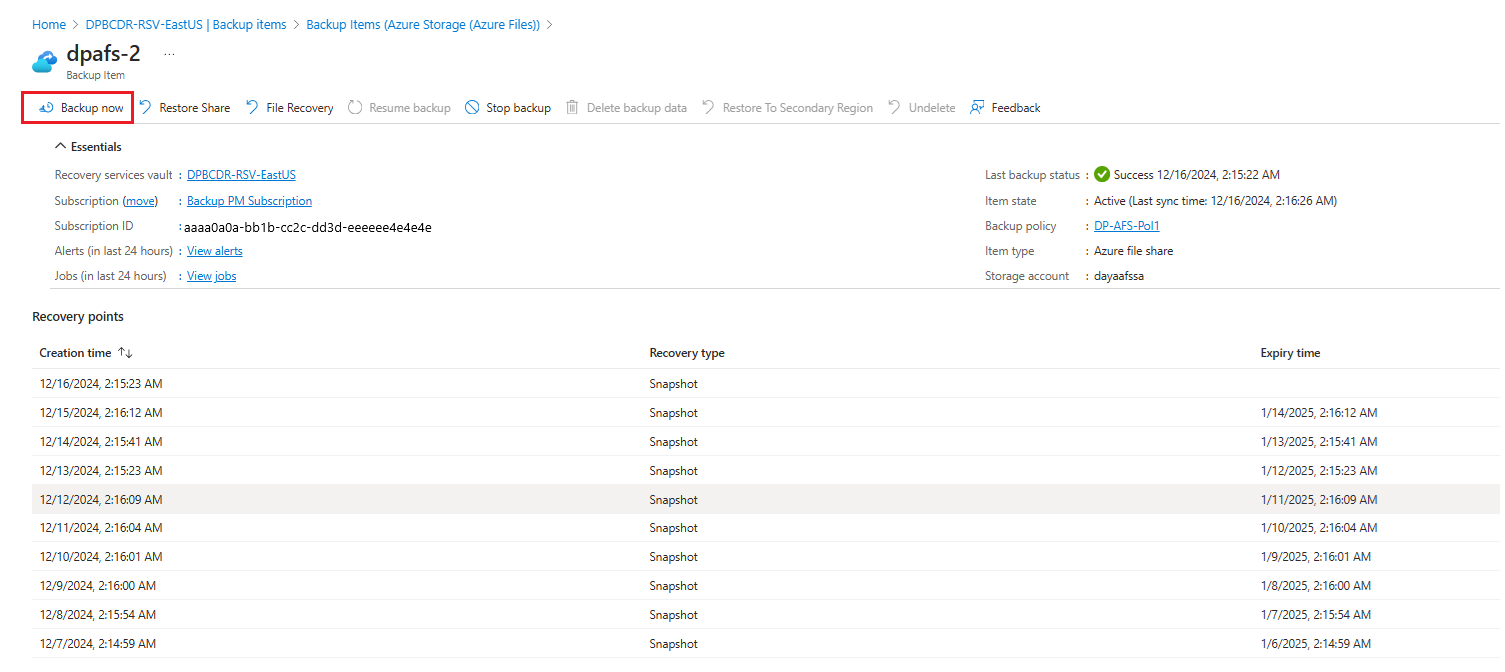Click the trash can delete icon

pyautogui.click(x=572, y=107)
